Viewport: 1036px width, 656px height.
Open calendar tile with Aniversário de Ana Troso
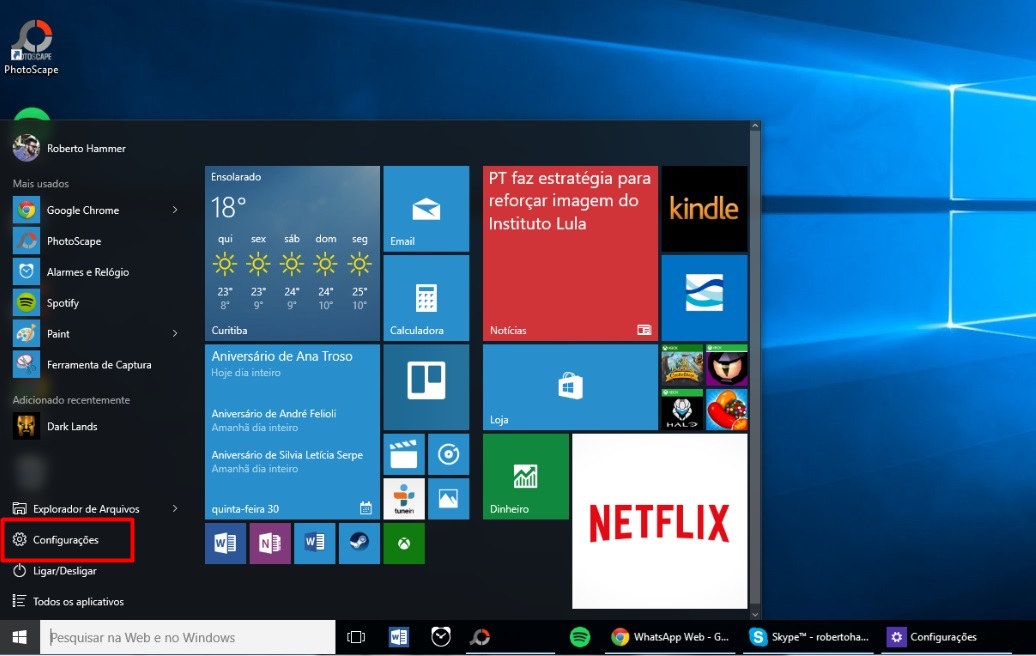point(292,431)
